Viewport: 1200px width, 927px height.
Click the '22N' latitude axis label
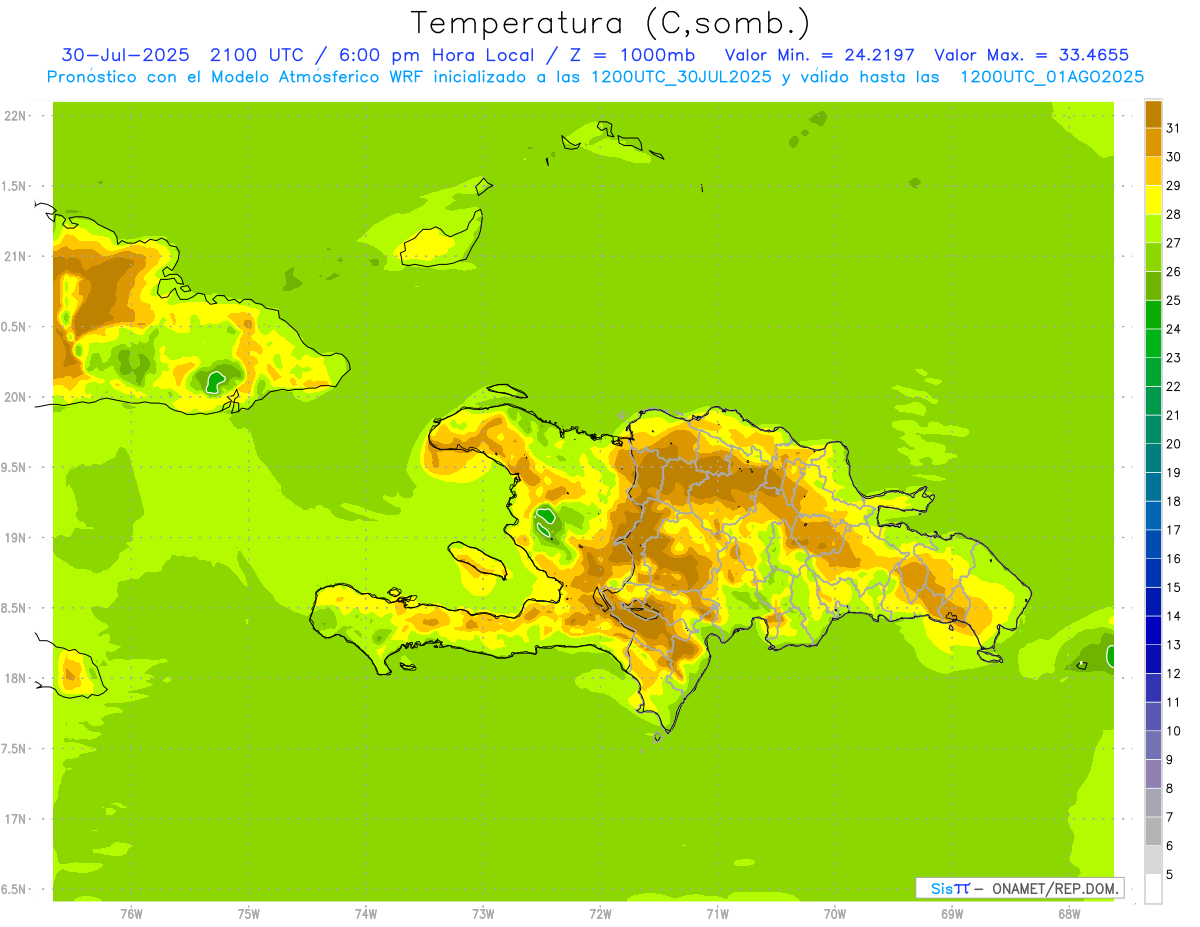(x=14, y=116)
